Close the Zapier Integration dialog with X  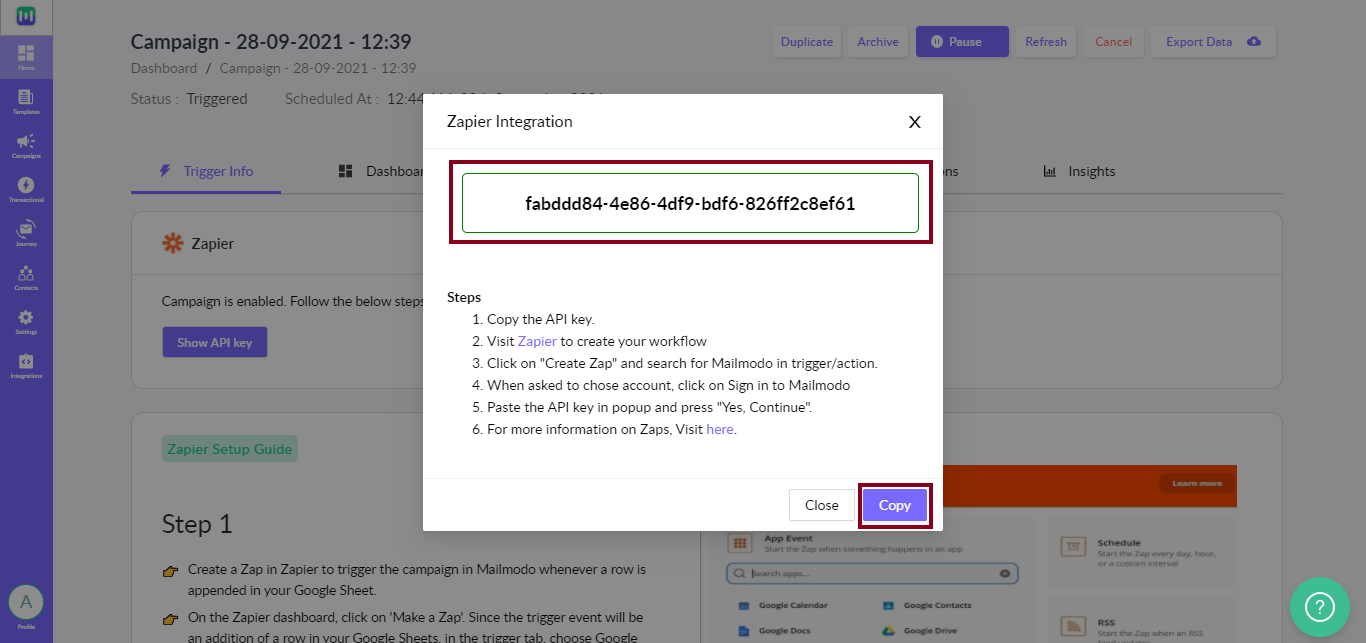(914, 122)
